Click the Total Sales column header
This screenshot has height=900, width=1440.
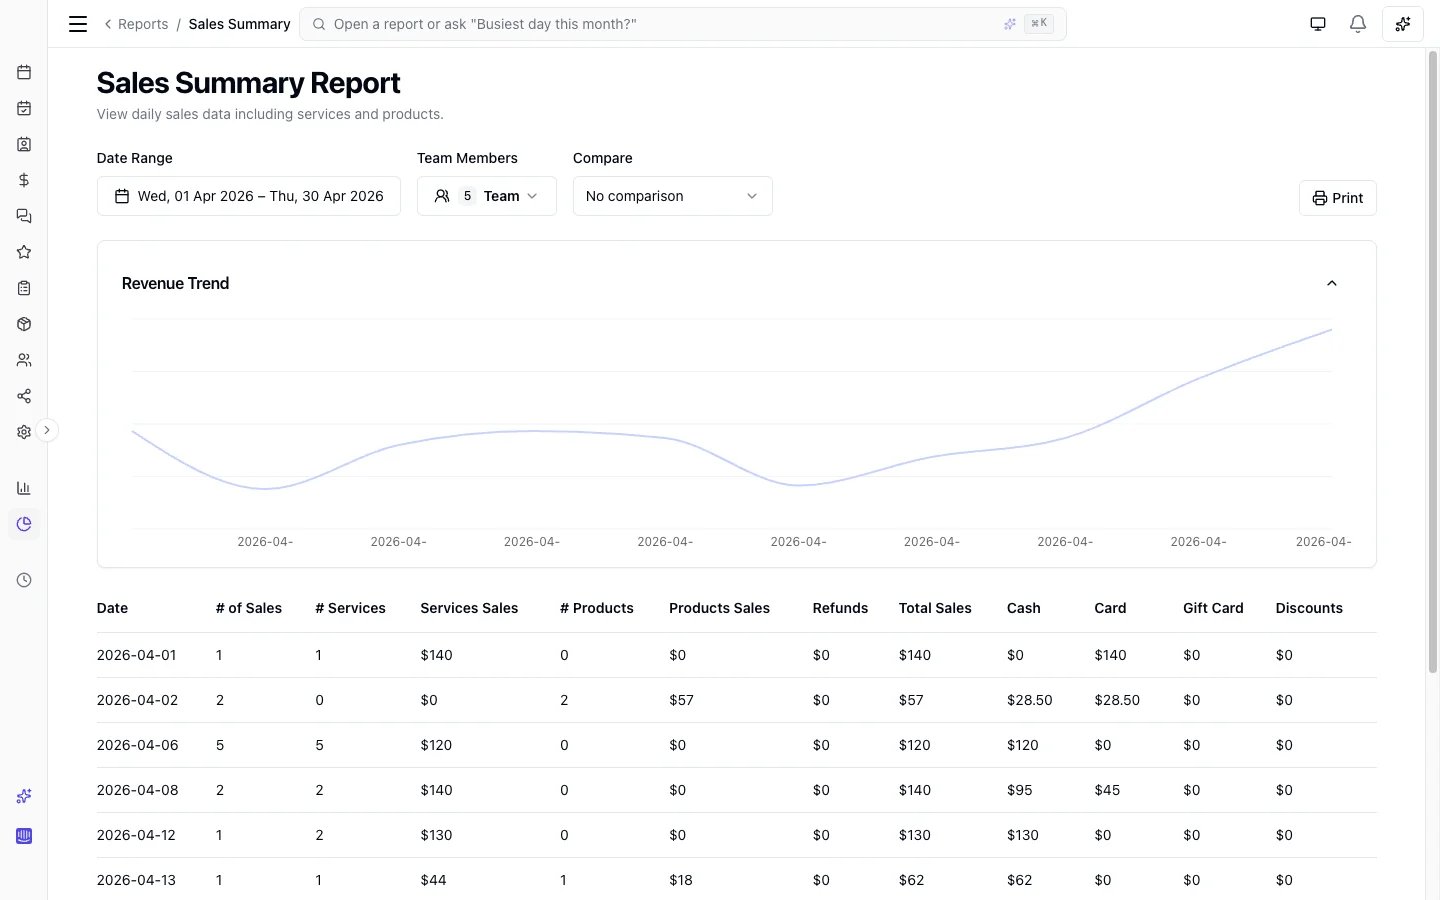click(935, 608)
